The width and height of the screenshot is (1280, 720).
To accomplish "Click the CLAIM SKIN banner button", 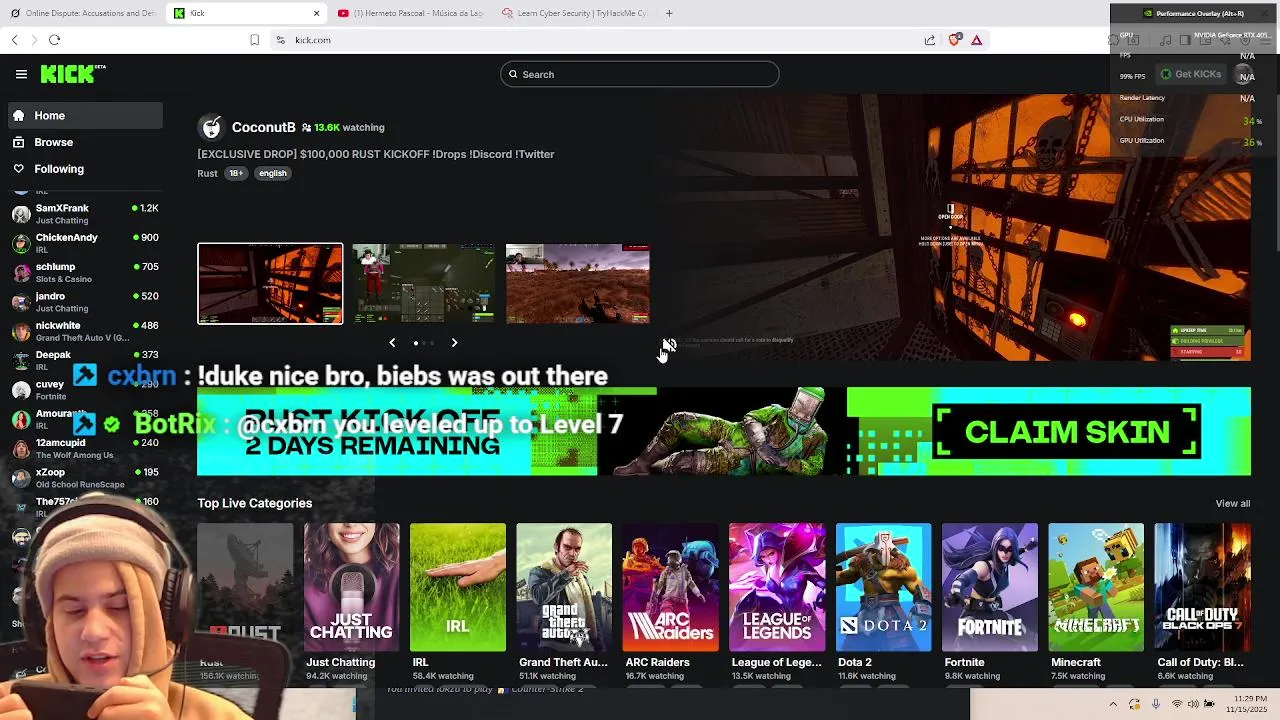I will pyautogui.click(x=1067, y=431).
